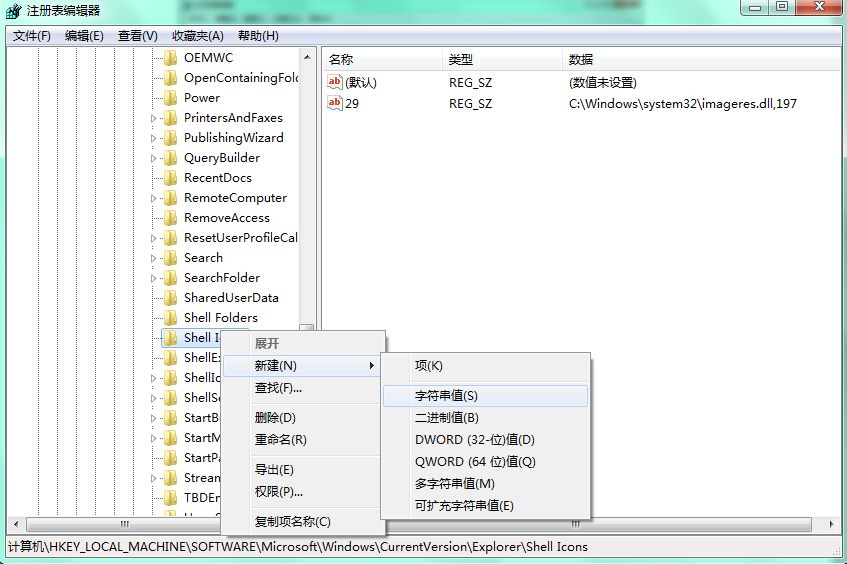Click 权限(P)... in context menu
This screenshot has height=564, width=847.
point(303,492)
